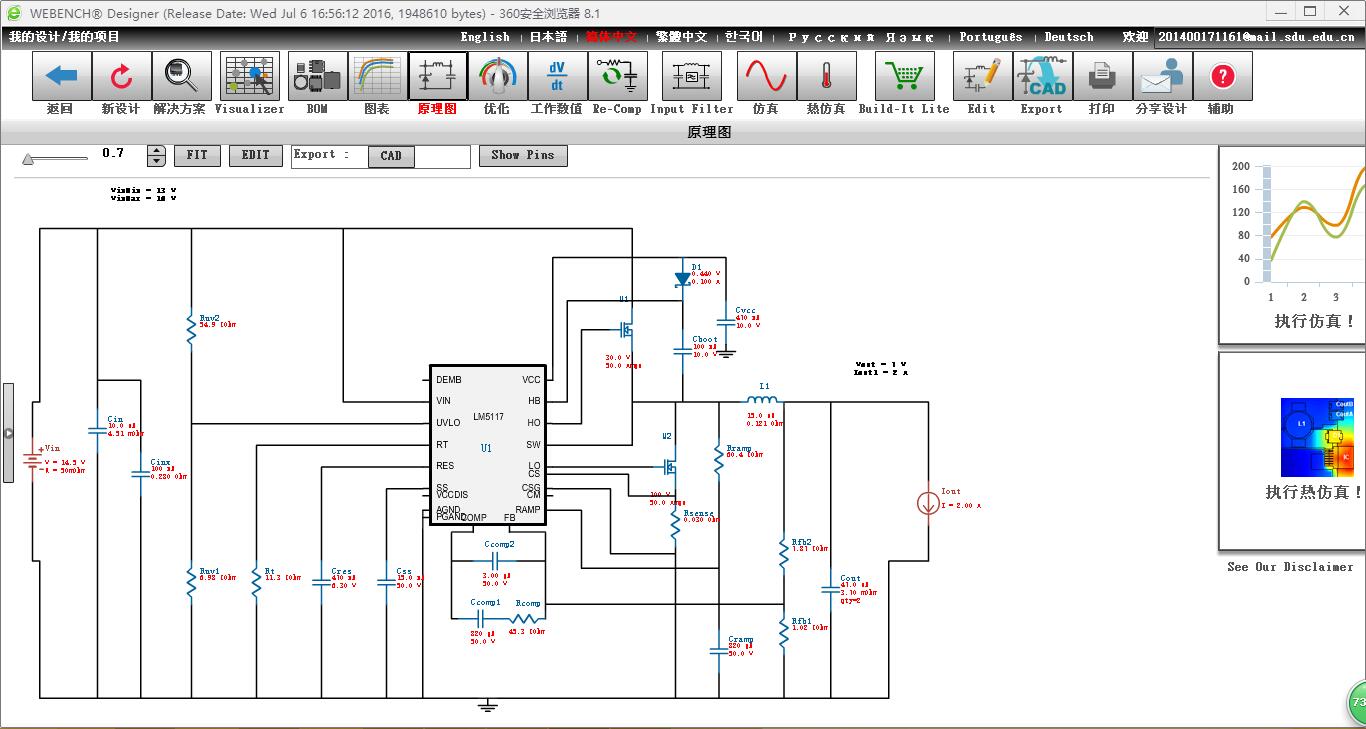The image size is (1366, 729).
Task: Click the EDIT button below the toolbar
Action: 255,155
